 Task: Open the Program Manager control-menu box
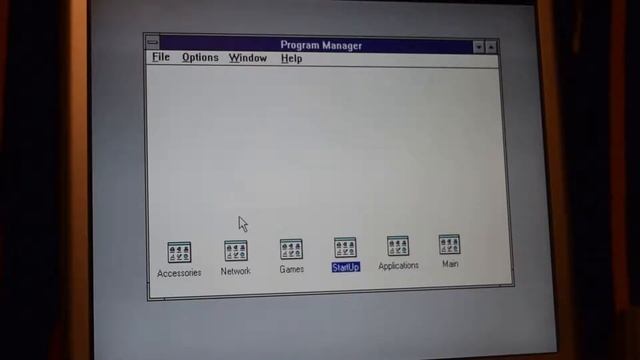(153, 42)
